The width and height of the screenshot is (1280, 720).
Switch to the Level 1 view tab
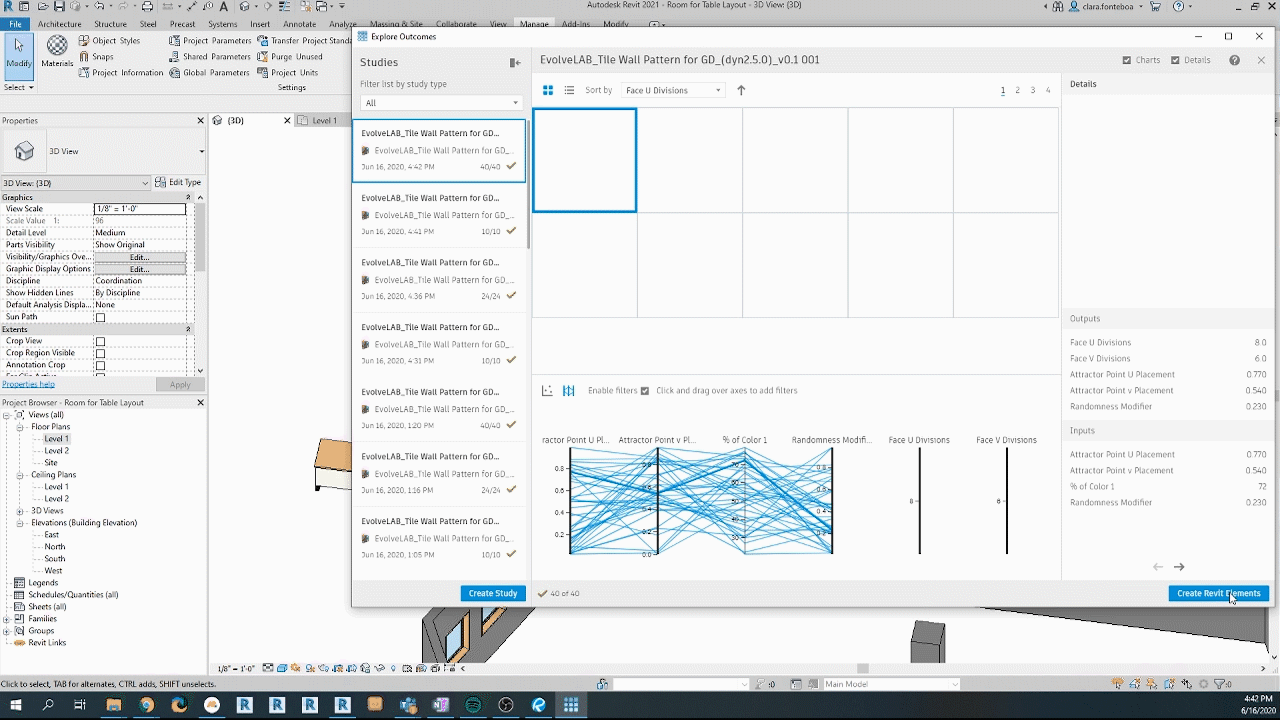point(323,120)
